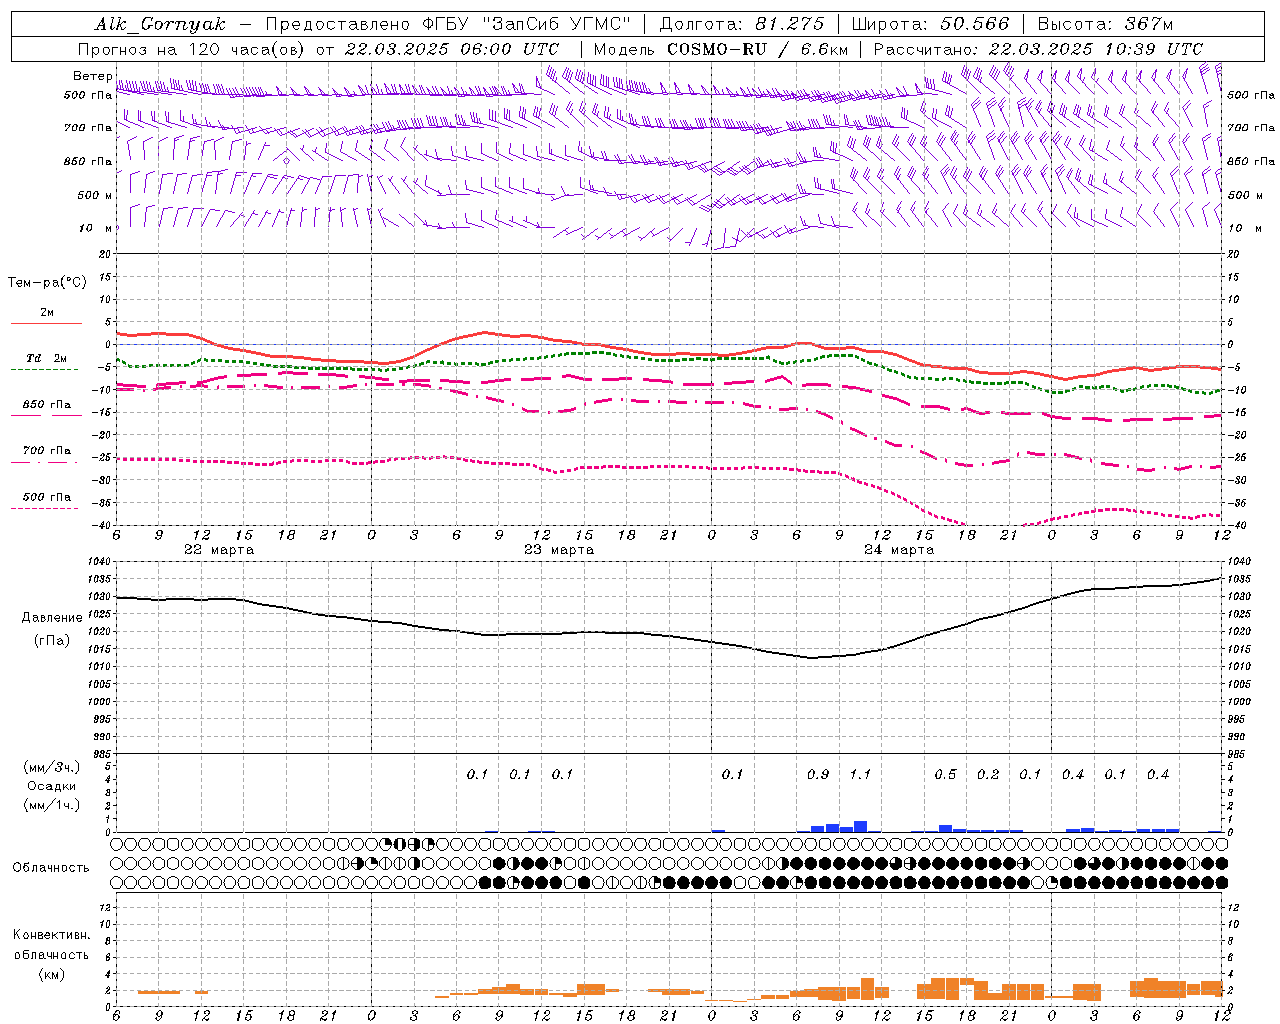
Task: Click the 0.2 precipitation value
Action: (x=988, y=775)
